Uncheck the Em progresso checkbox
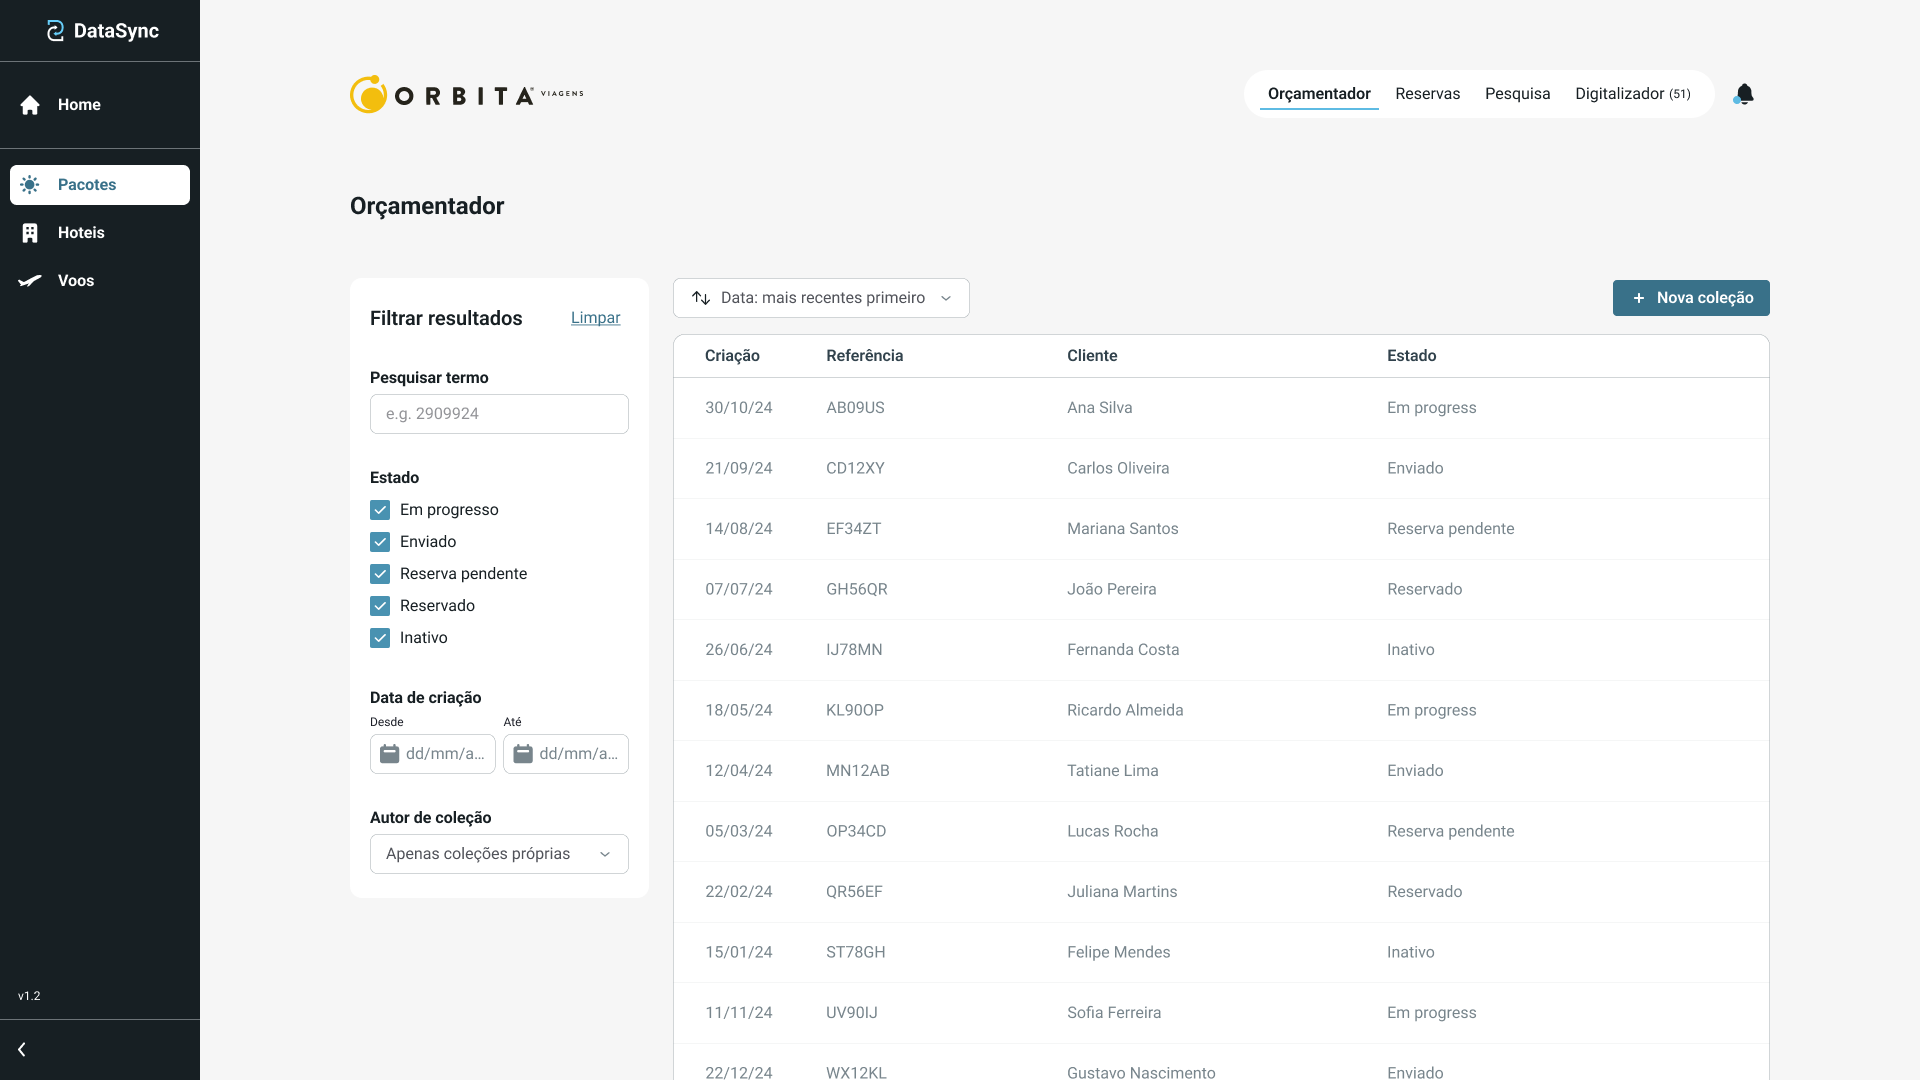1920x1080 pixels. [x=380, y=510]
